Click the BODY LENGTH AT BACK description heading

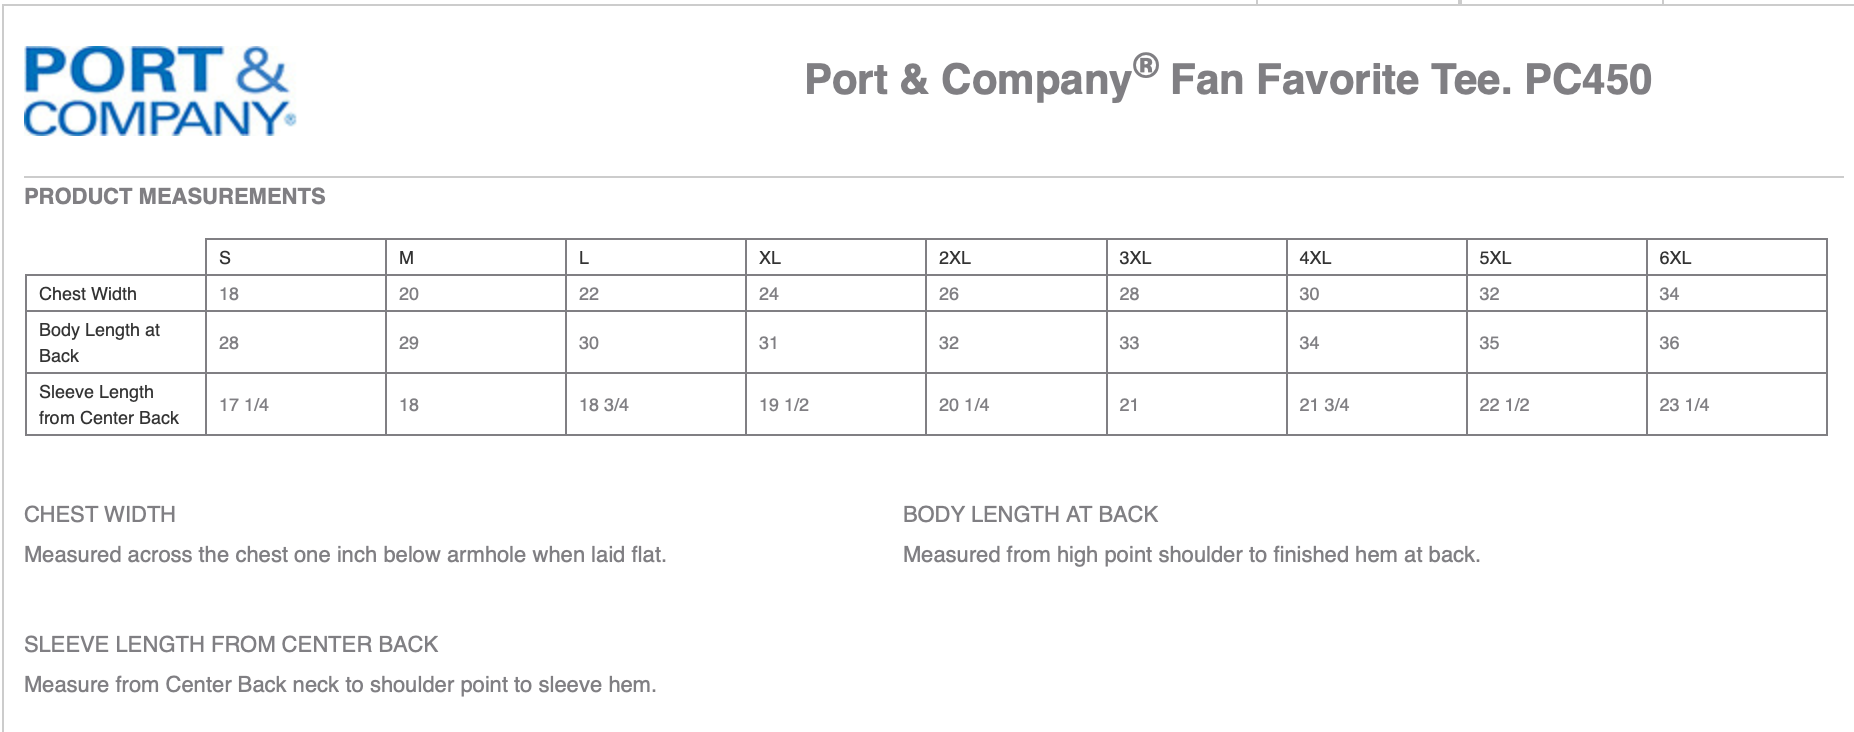(1030, 514)
